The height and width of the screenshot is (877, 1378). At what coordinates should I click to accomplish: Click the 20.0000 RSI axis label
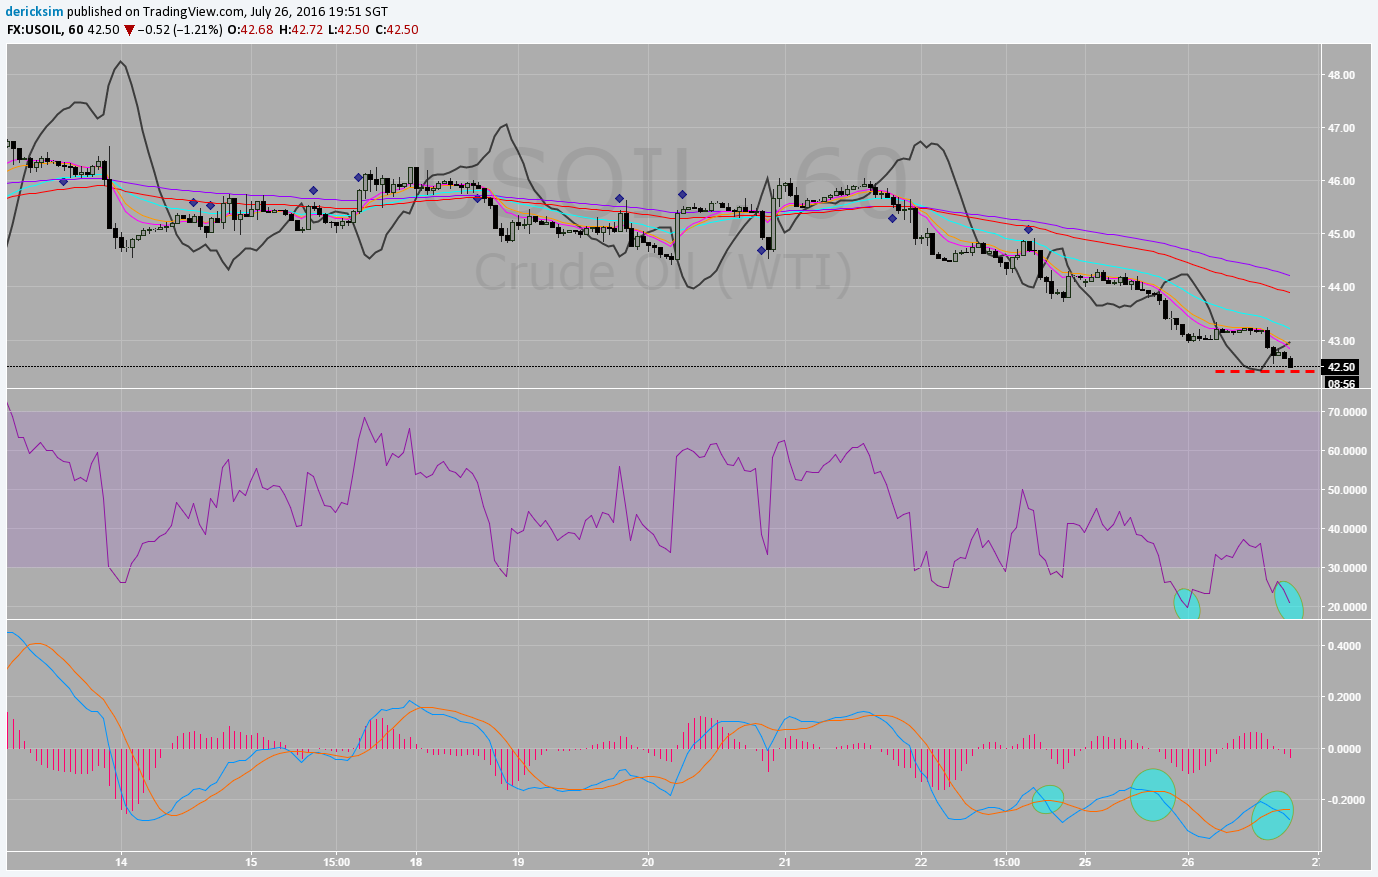pyautogui.click(x=1348, y=607)
